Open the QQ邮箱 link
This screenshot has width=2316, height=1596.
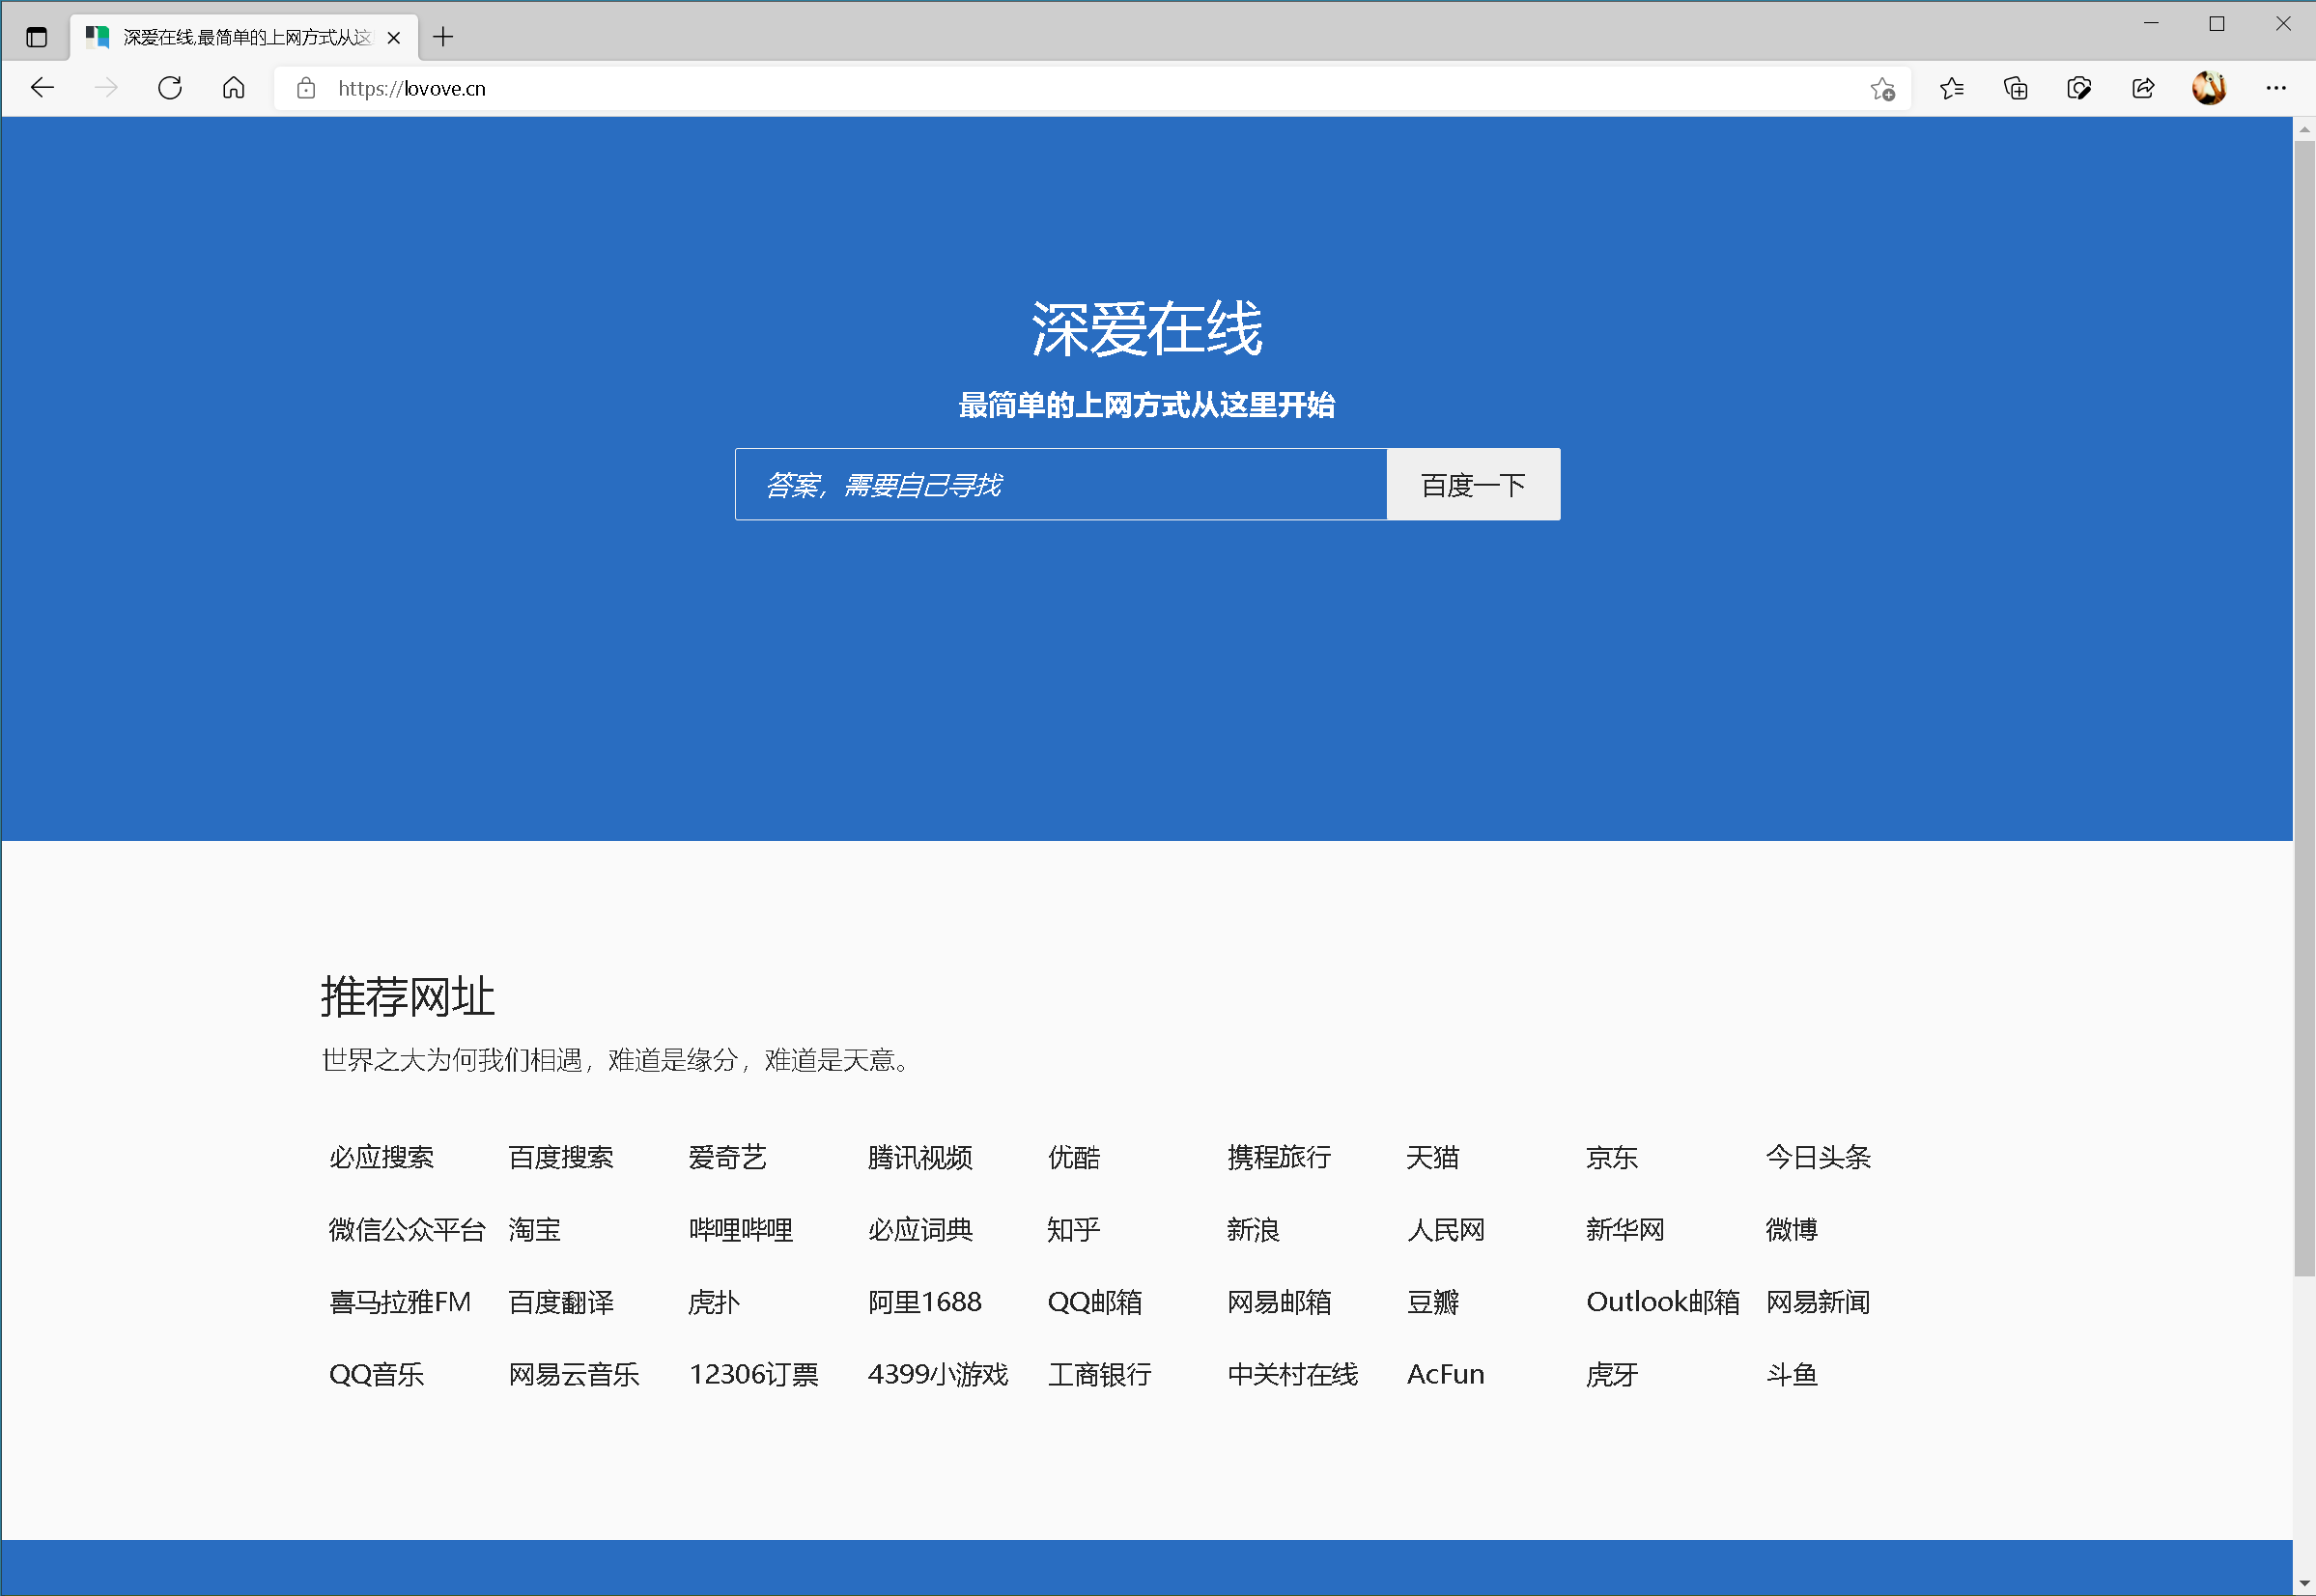(x=1094, y=1301)
